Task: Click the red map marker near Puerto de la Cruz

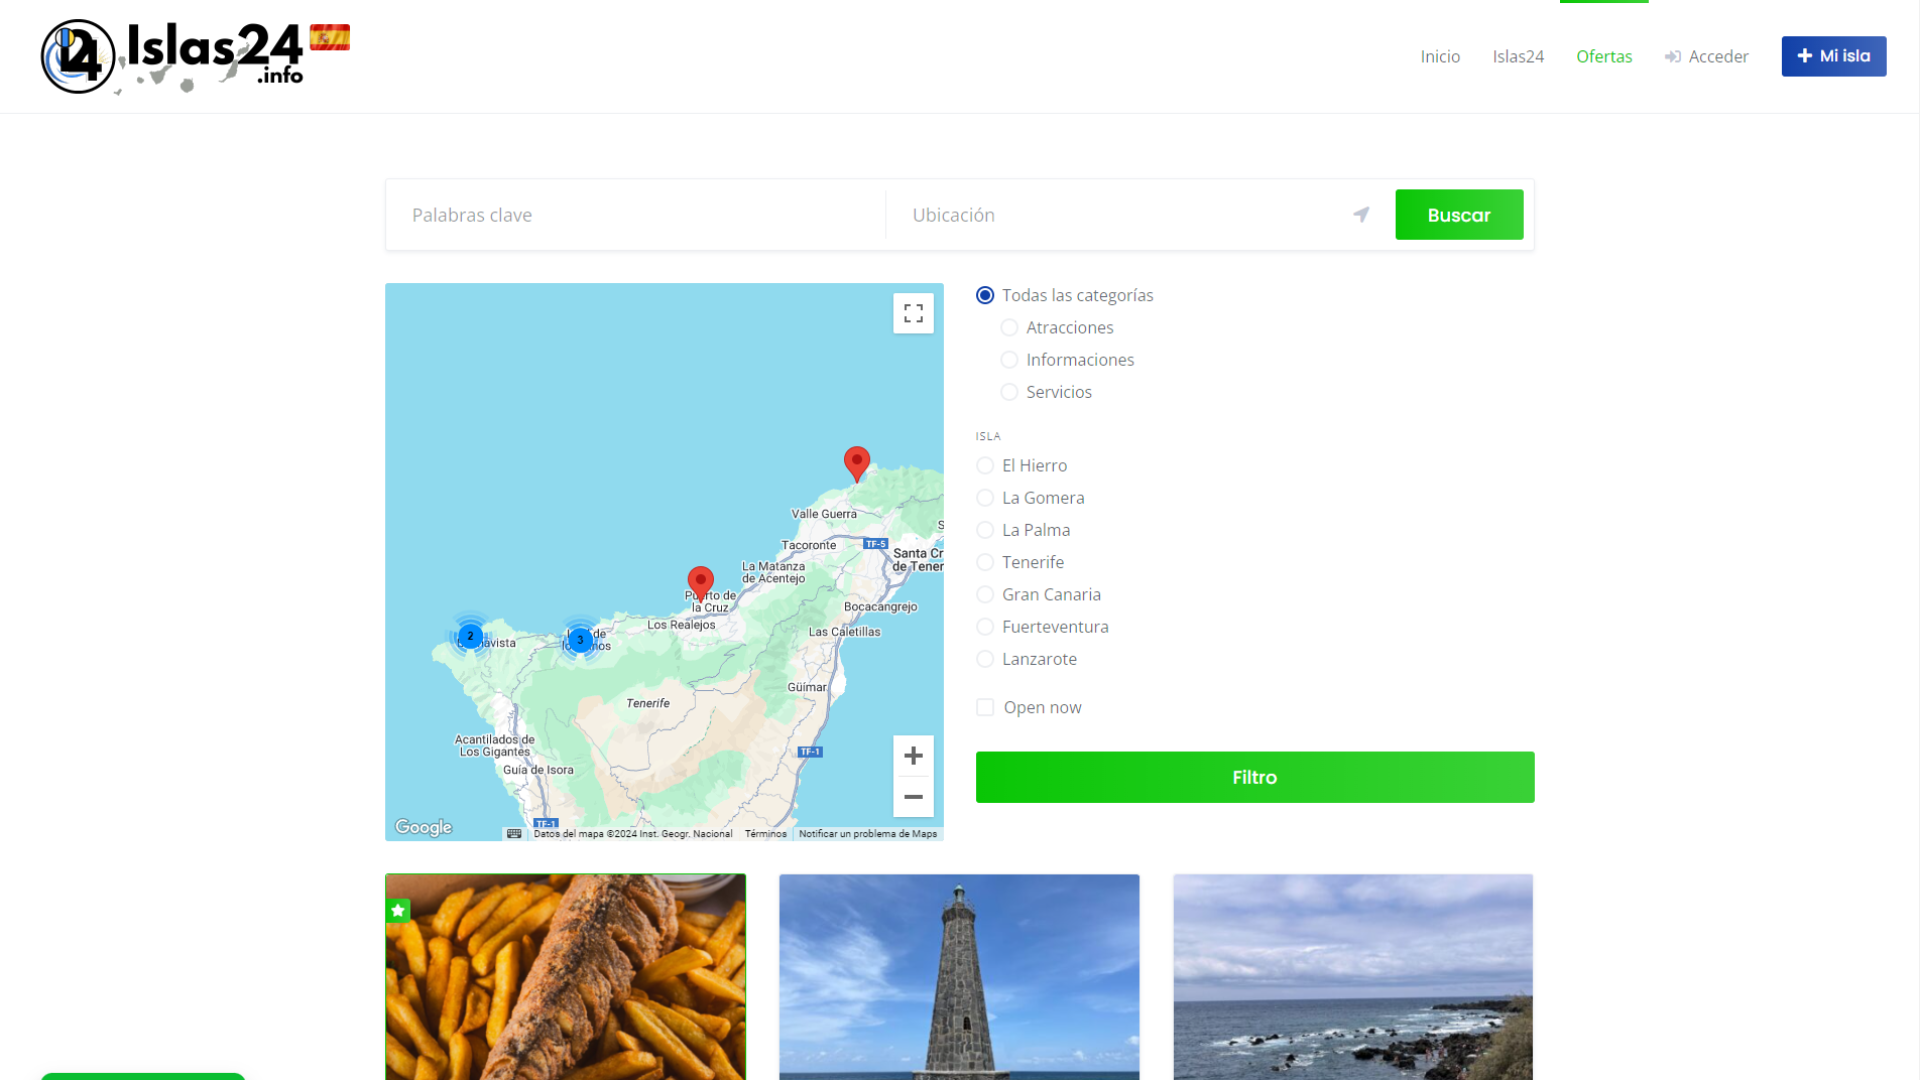Action: 700,582
